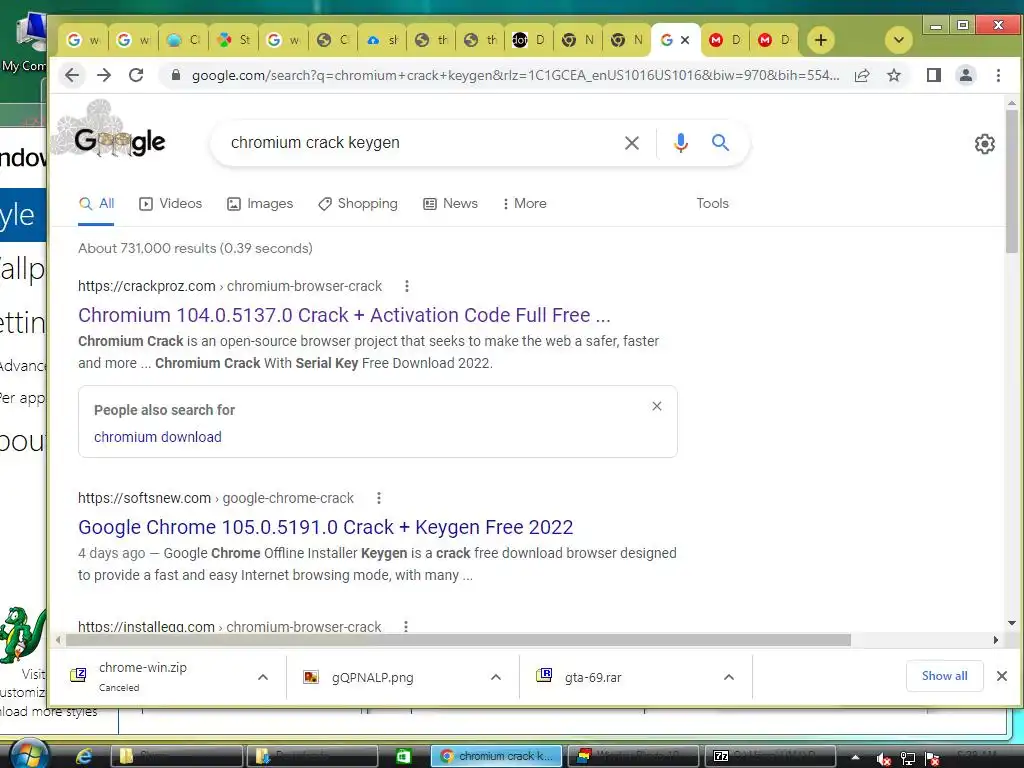Click the vertical scrollbar thumb

click(x=1012, y=182)
